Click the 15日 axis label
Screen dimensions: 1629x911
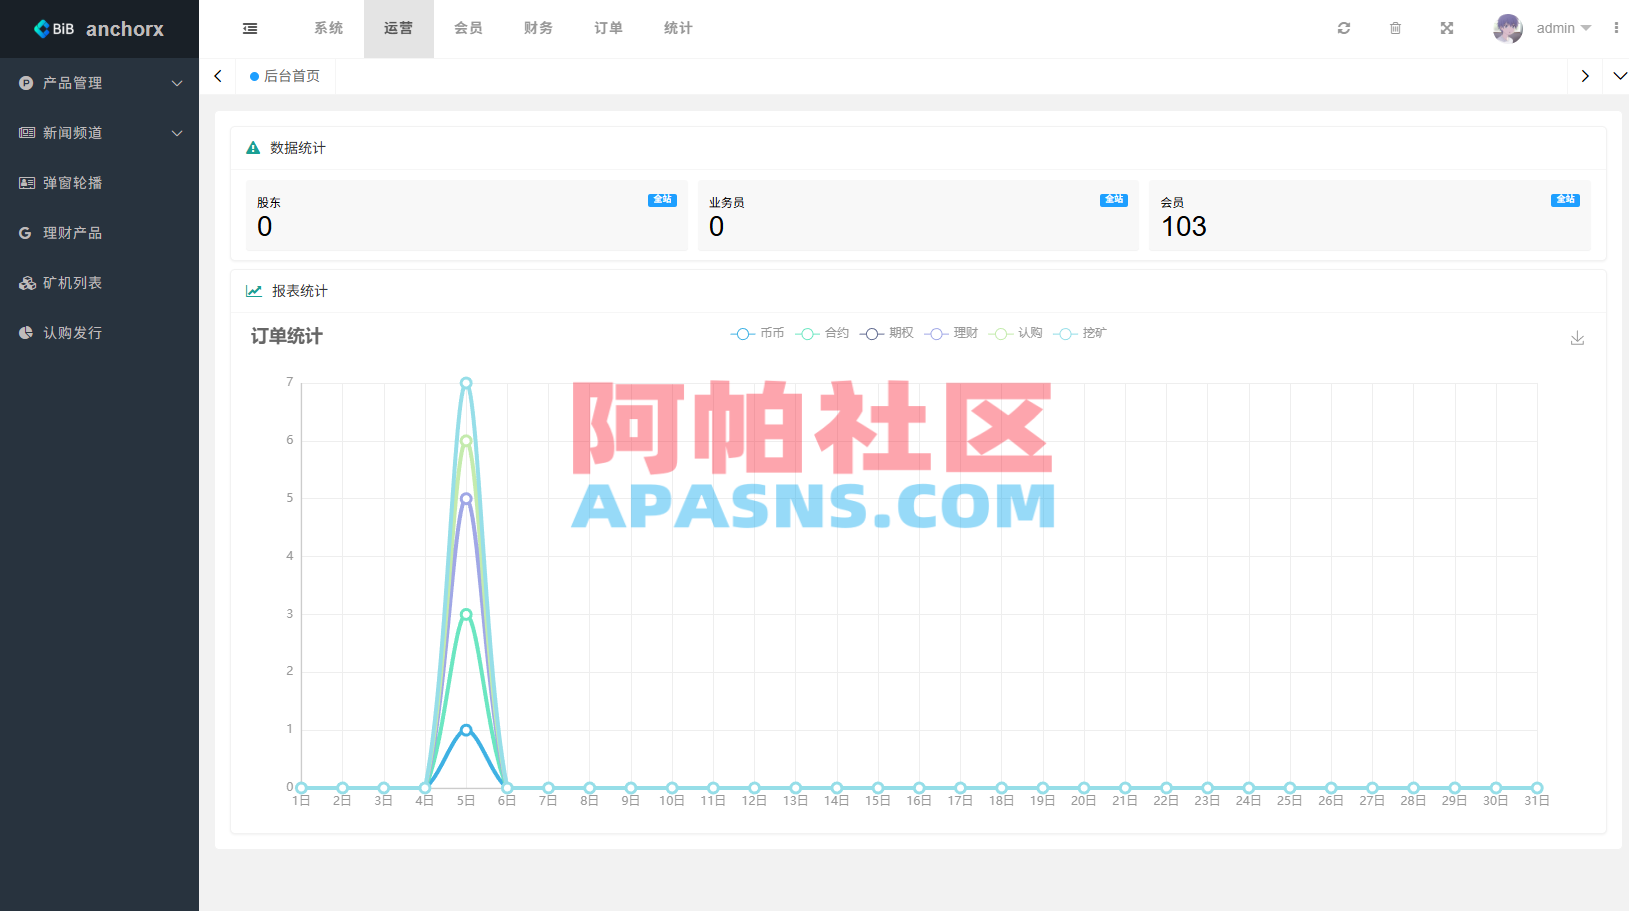[x=878, y=801]
